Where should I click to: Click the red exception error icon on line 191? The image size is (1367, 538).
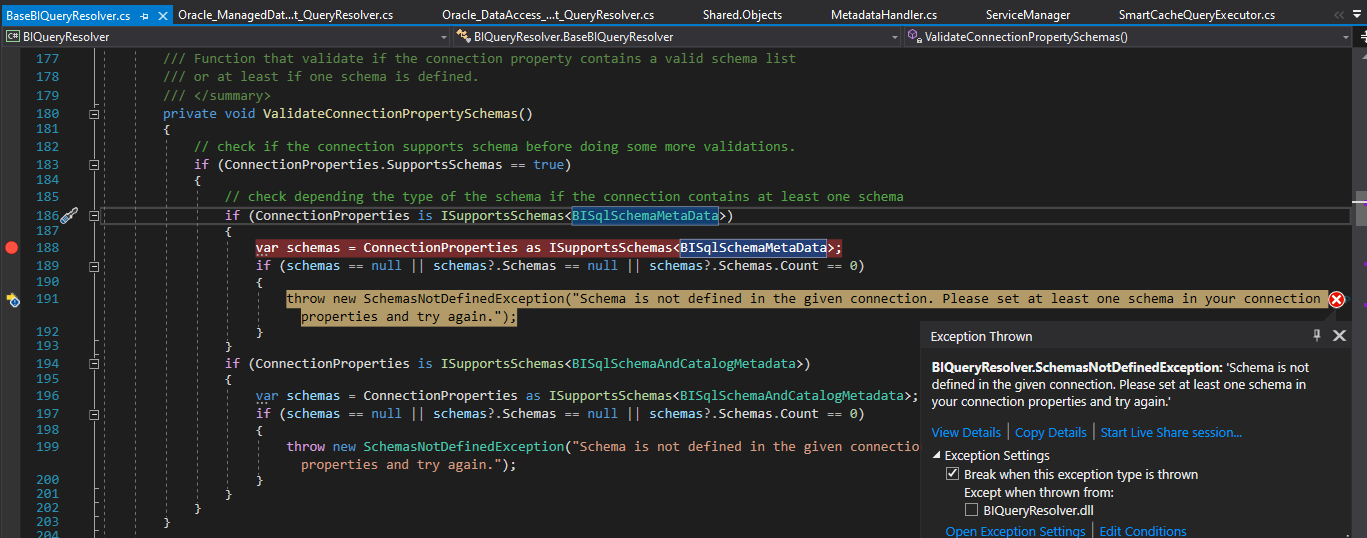[x=1336, y=299]
